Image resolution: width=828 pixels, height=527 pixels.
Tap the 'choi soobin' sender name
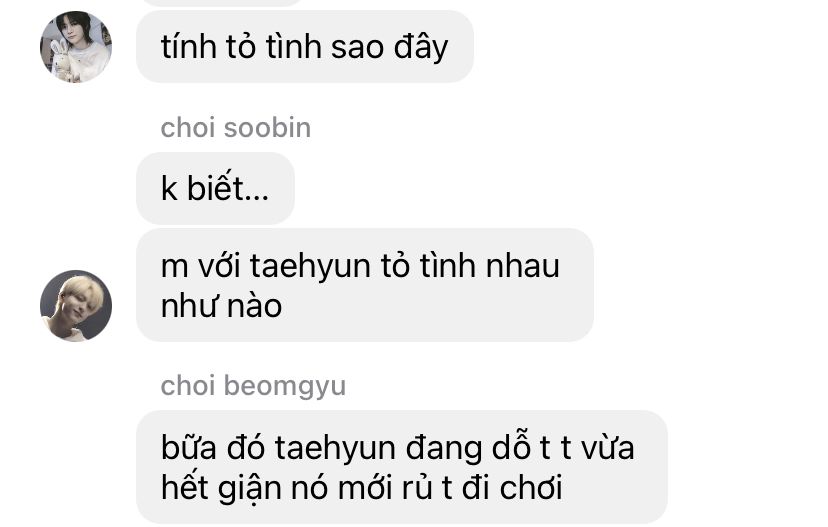236,128
